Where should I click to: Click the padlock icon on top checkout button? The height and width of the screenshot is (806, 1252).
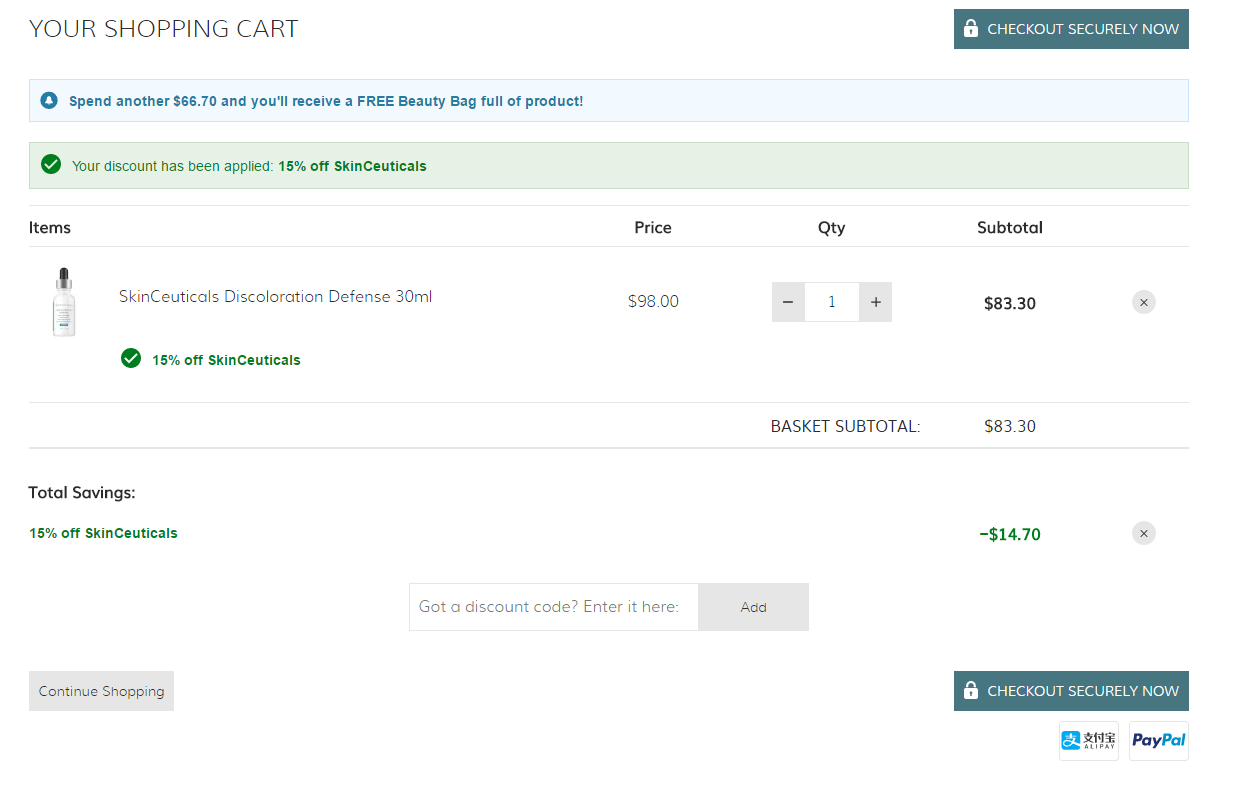click(970, 28)
